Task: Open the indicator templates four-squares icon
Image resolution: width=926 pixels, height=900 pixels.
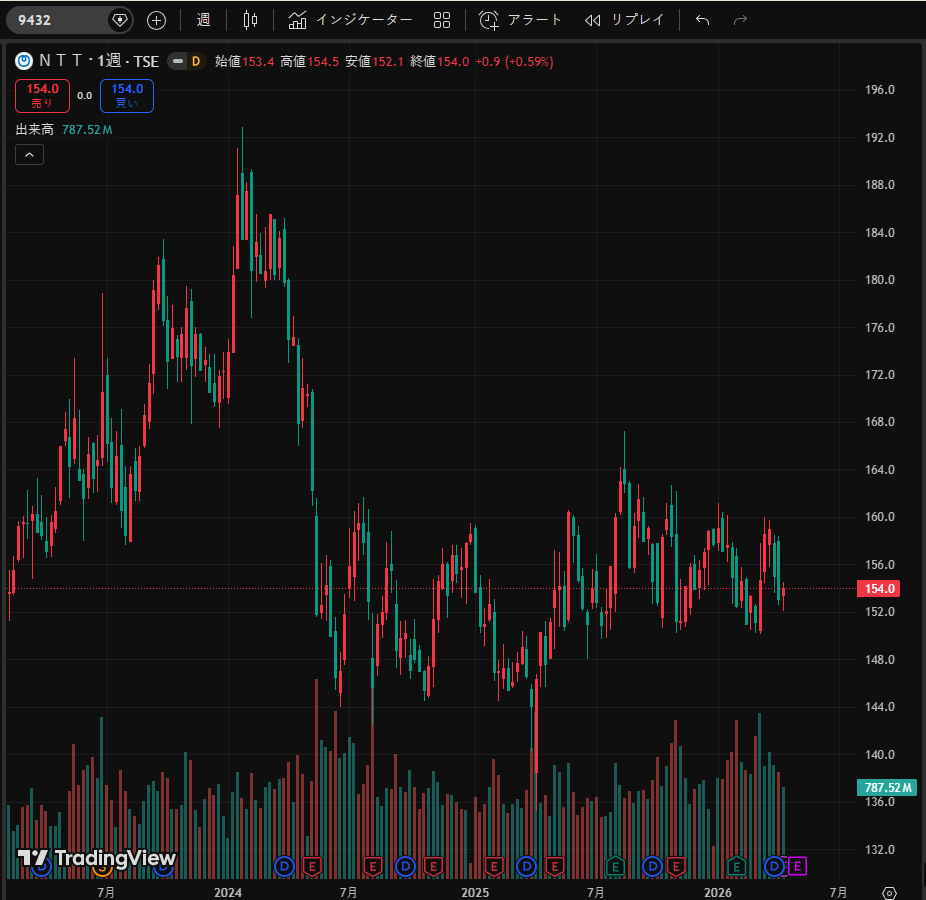Action: click(442, 20)
